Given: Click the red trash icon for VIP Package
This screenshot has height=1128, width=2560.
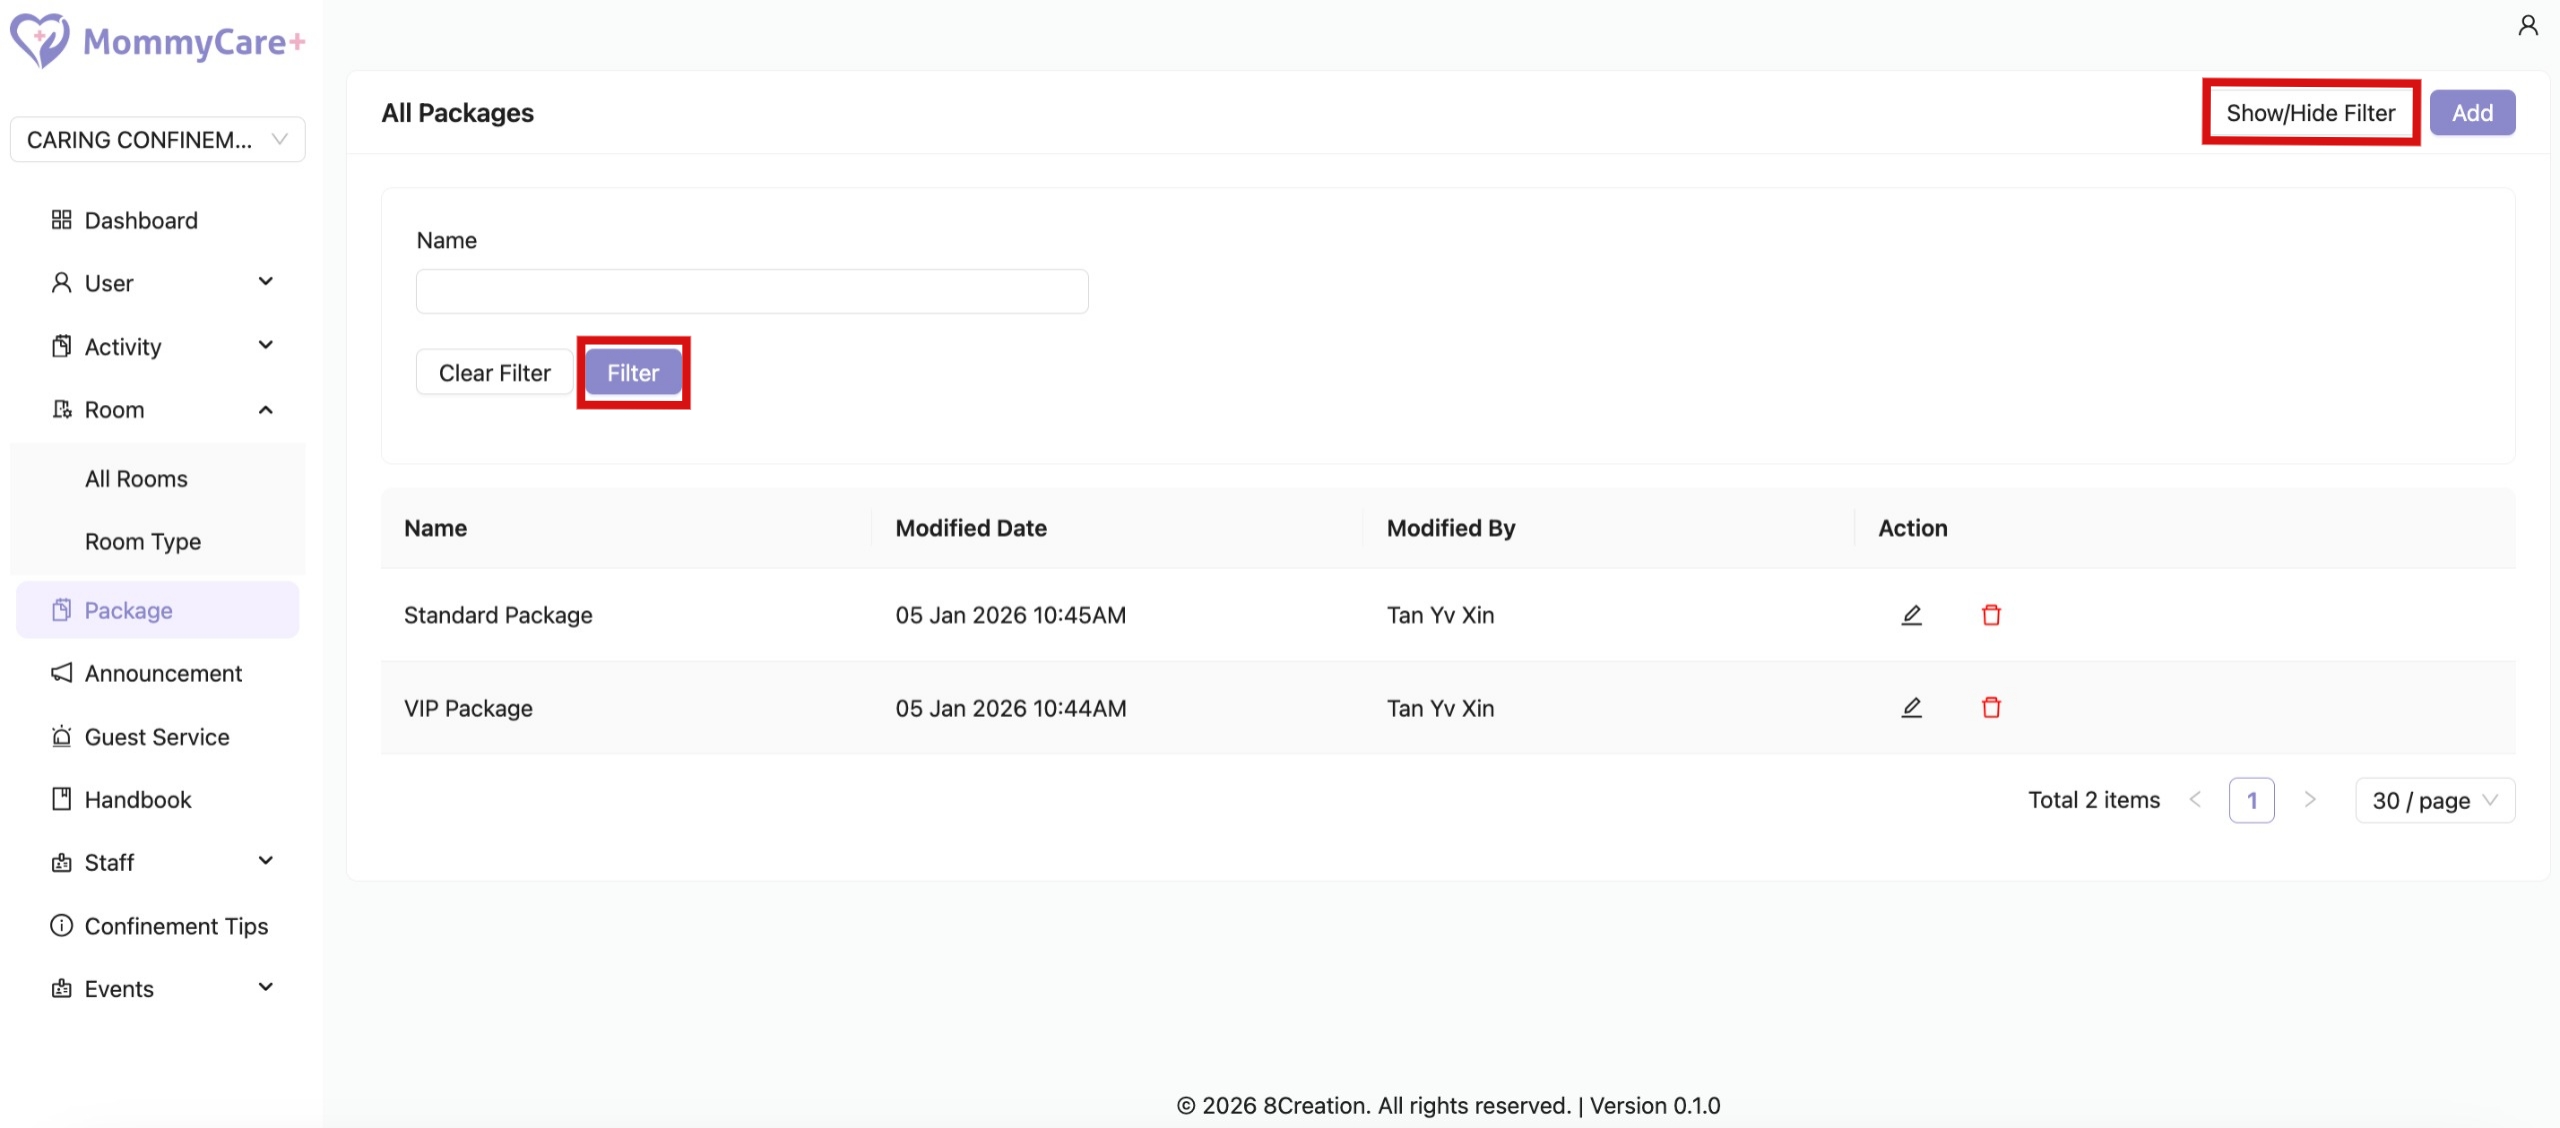Looking at the screenshot, I should (1991, 708).
